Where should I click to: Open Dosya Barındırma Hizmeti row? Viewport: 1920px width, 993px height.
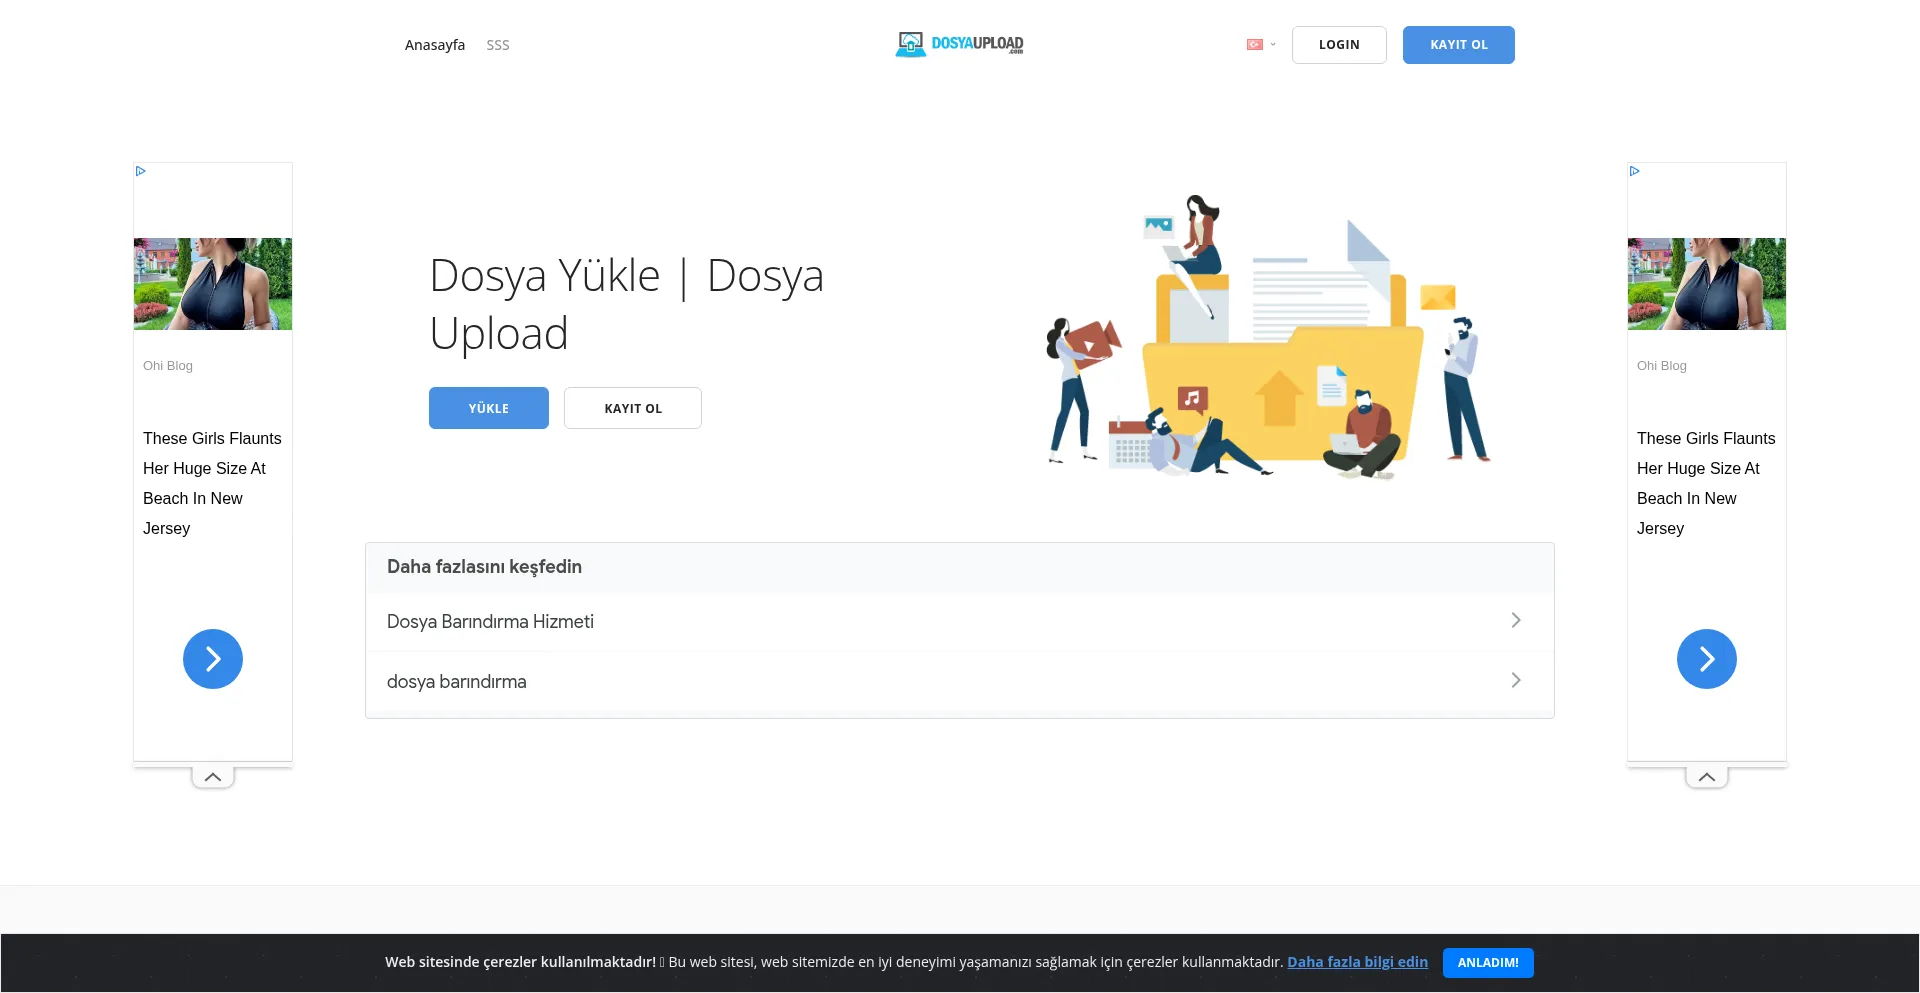[959, 621]
